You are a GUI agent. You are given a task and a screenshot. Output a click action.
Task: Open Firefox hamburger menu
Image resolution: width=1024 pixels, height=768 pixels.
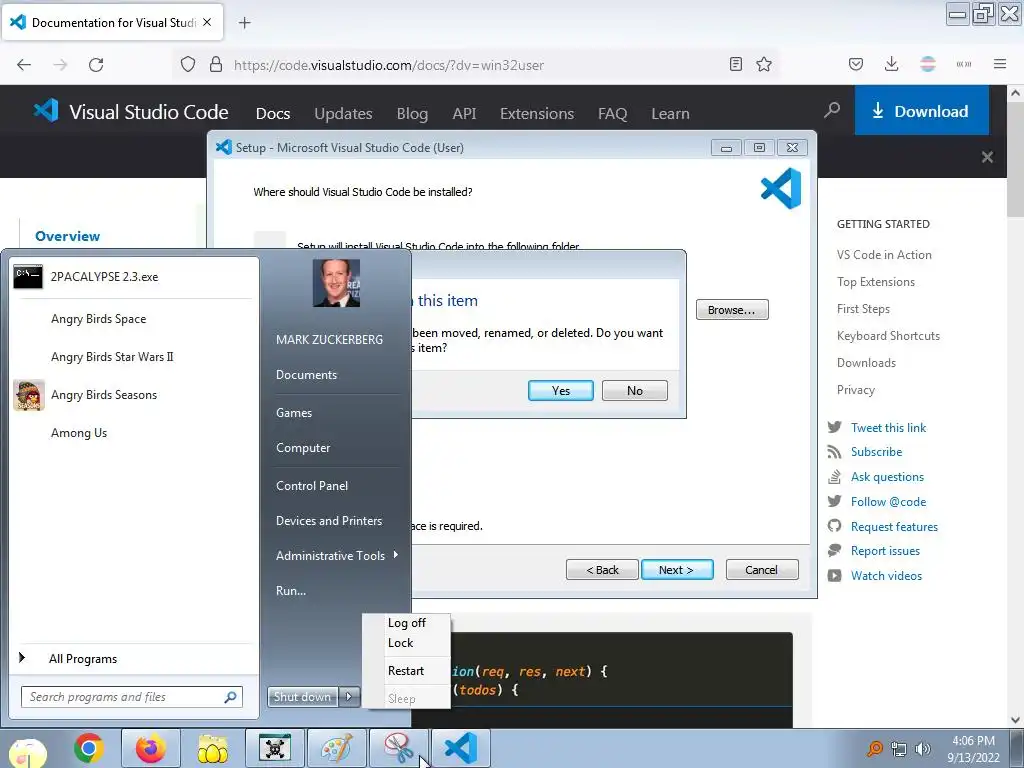(x=1000, y=64)
